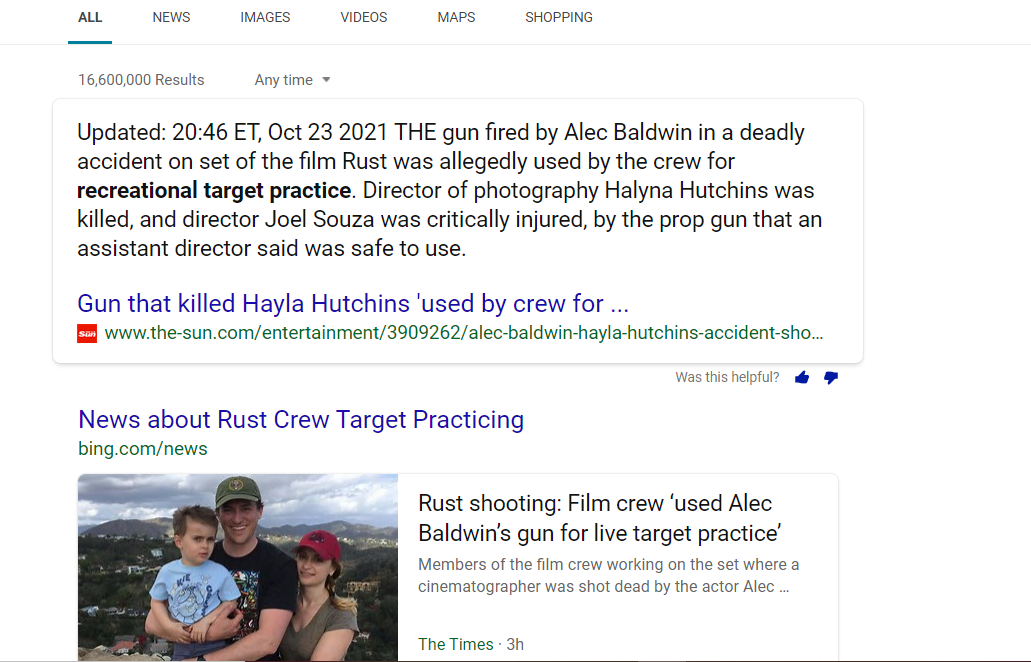Click the bold 'recreational target practice' text

214,191
